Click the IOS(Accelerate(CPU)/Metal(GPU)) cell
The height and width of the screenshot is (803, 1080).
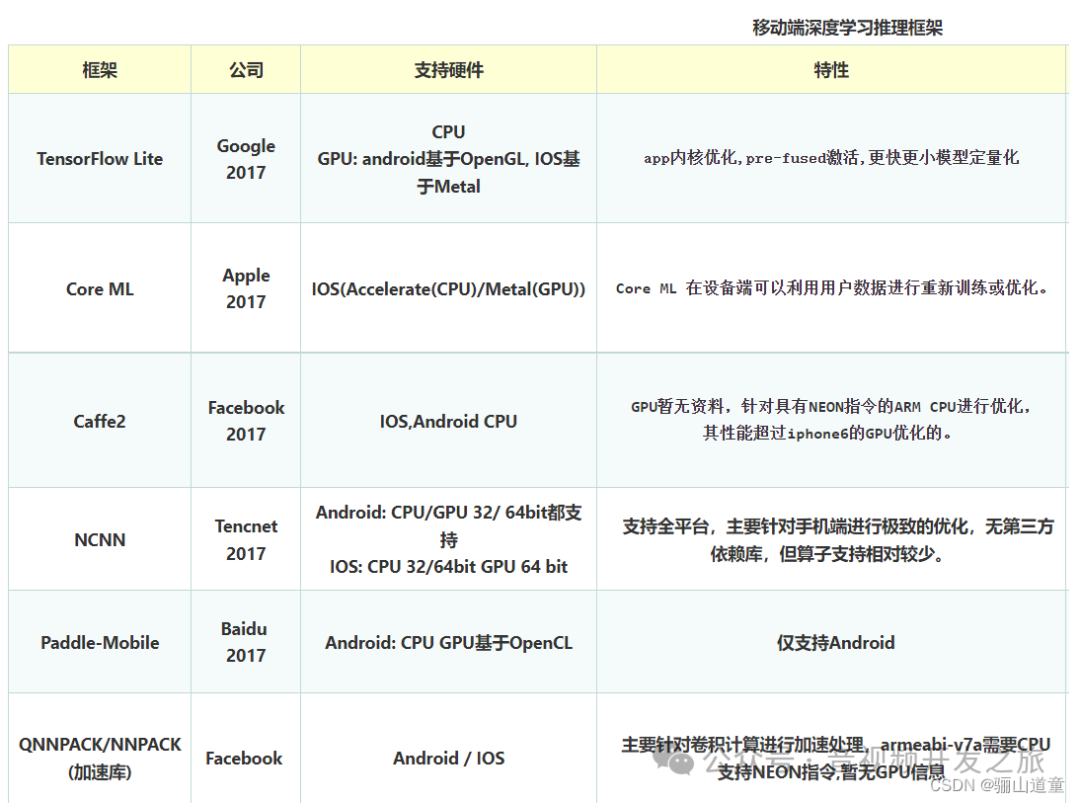[x=448, y=289]
